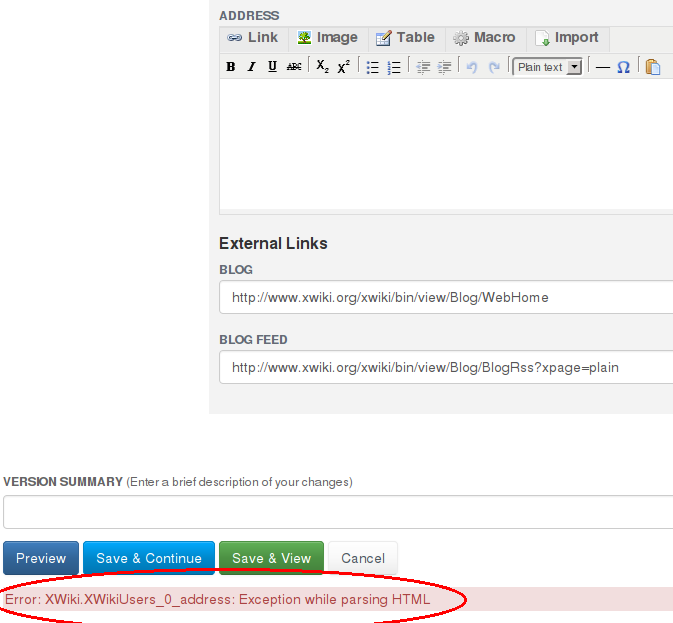
Task: Open the Table menu in the editor toolbar
Action: click(406, 38)
